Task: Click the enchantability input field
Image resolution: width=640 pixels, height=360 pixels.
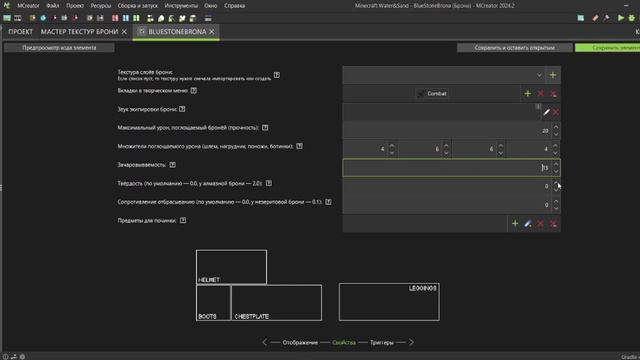Action: coord(447,168)
